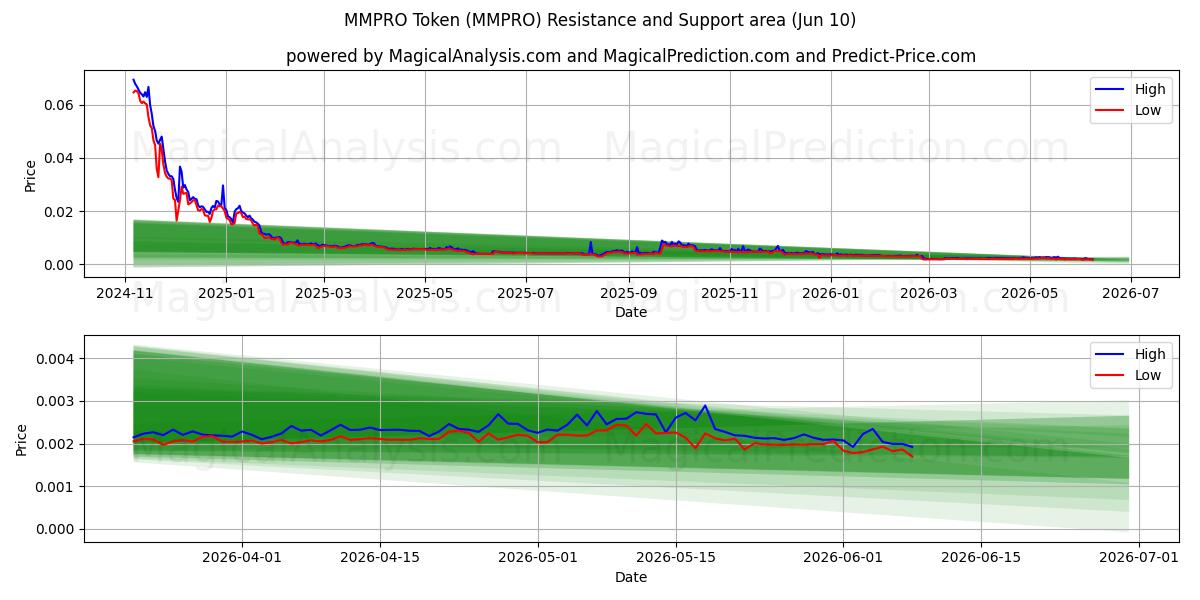Click the '2024-11' x-axis label in top chart

[x=125, y=293]
